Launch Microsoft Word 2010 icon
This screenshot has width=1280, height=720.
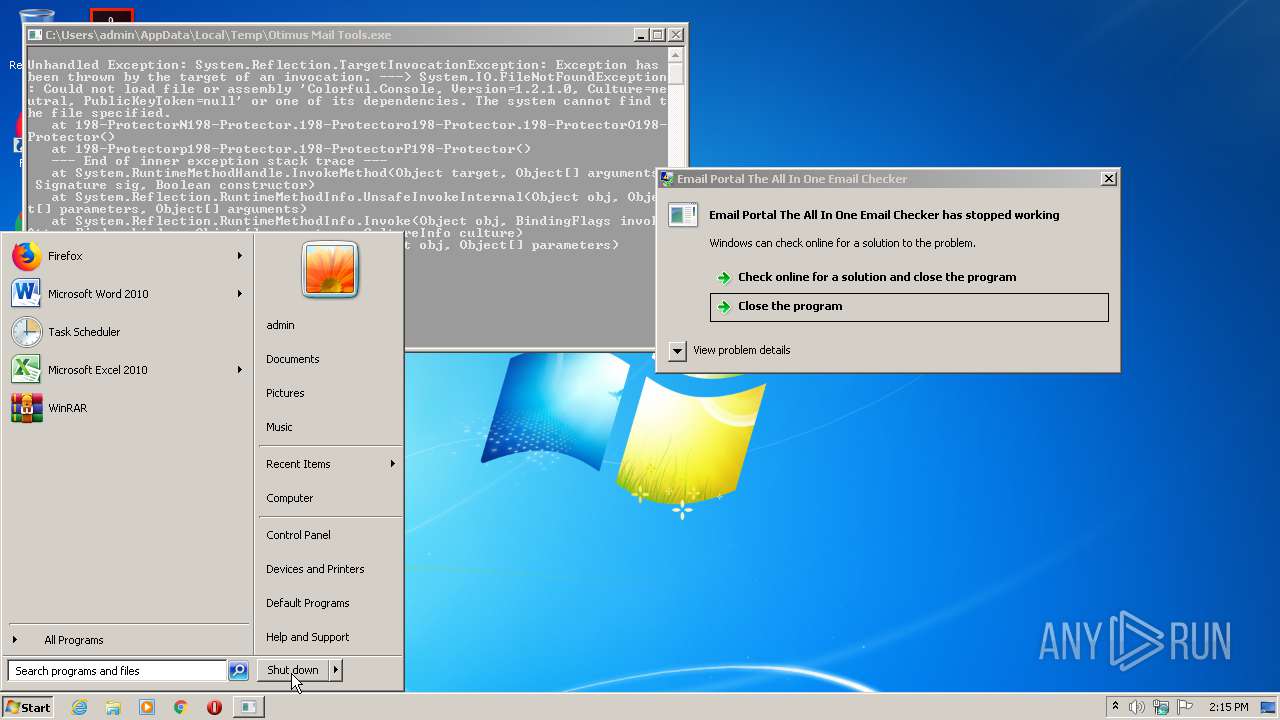coord(26,294)
